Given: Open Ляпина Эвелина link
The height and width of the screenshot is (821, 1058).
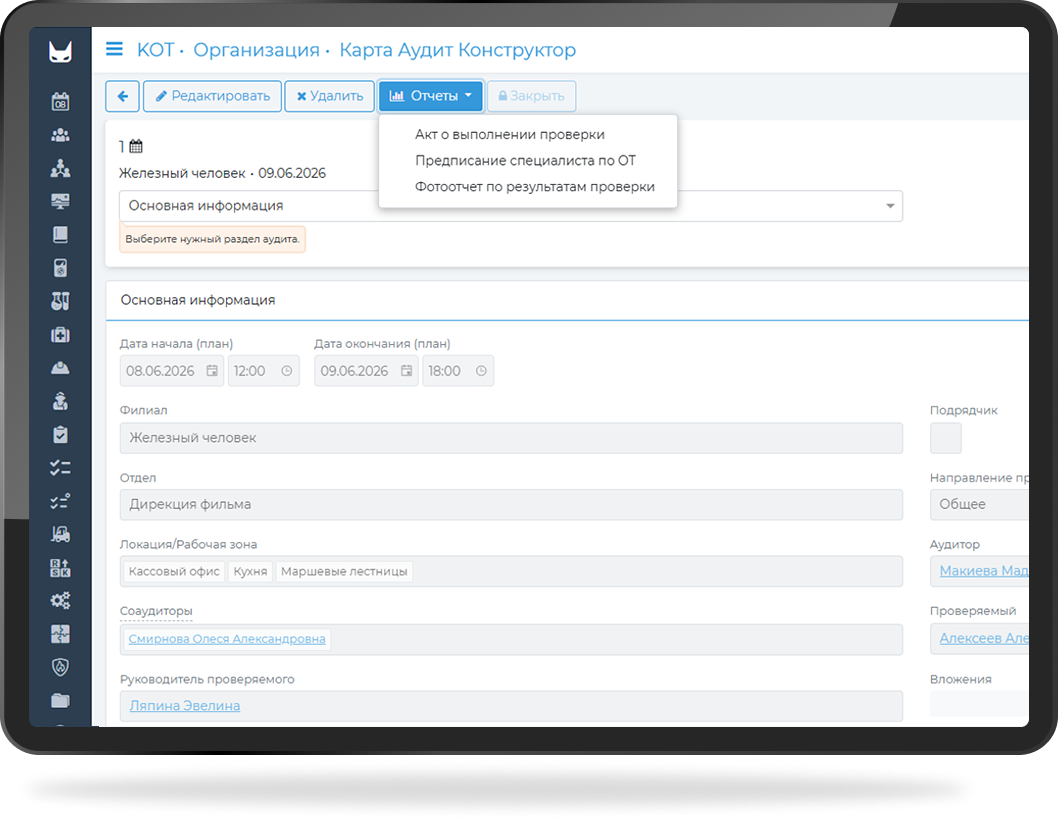Looking at the screenshot, I should (185, 706).
